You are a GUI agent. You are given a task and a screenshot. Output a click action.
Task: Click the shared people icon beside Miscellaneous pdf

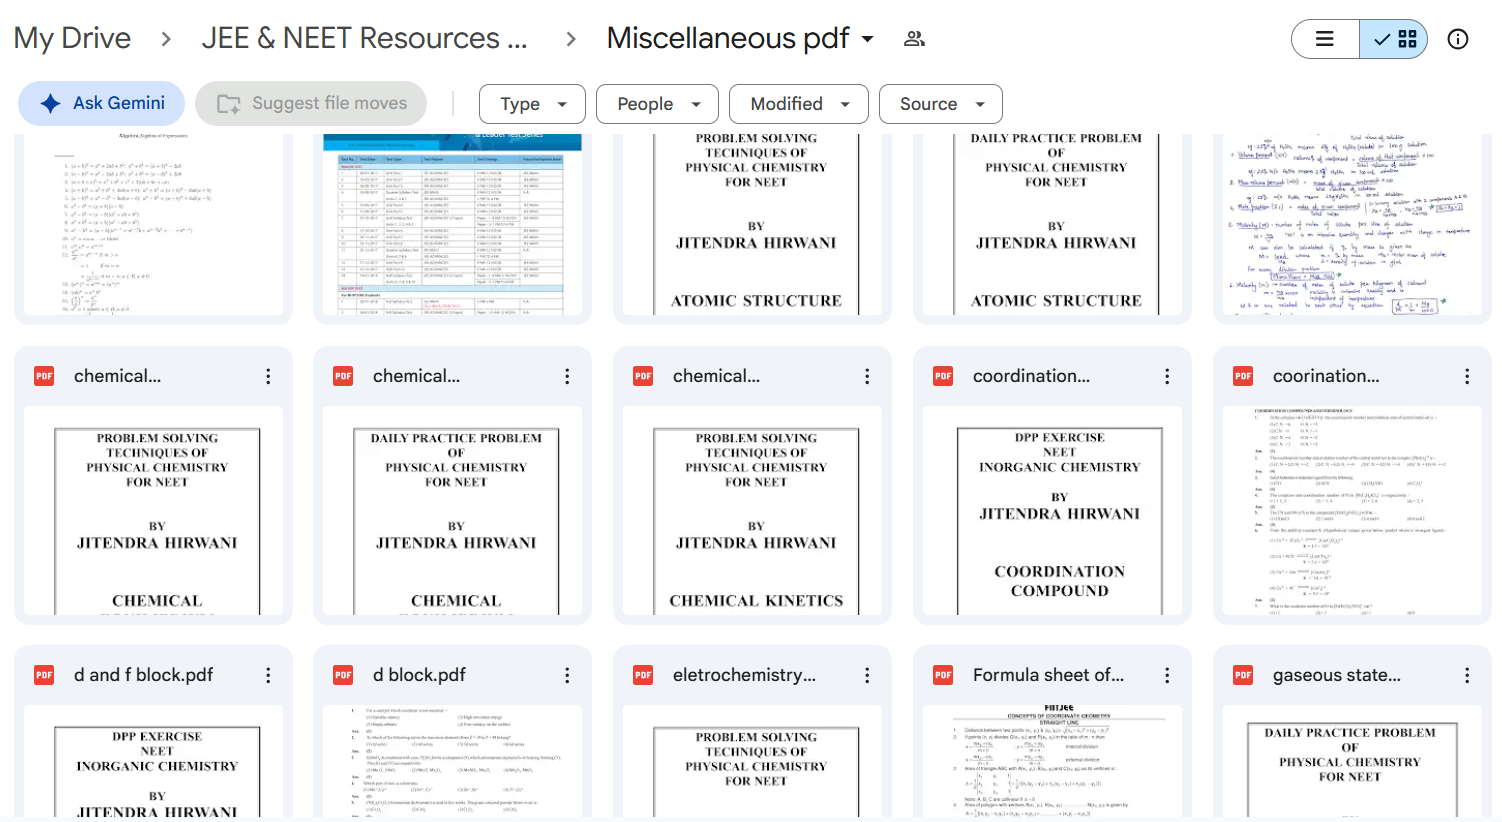pyautogui.click(x=914, y=39)
